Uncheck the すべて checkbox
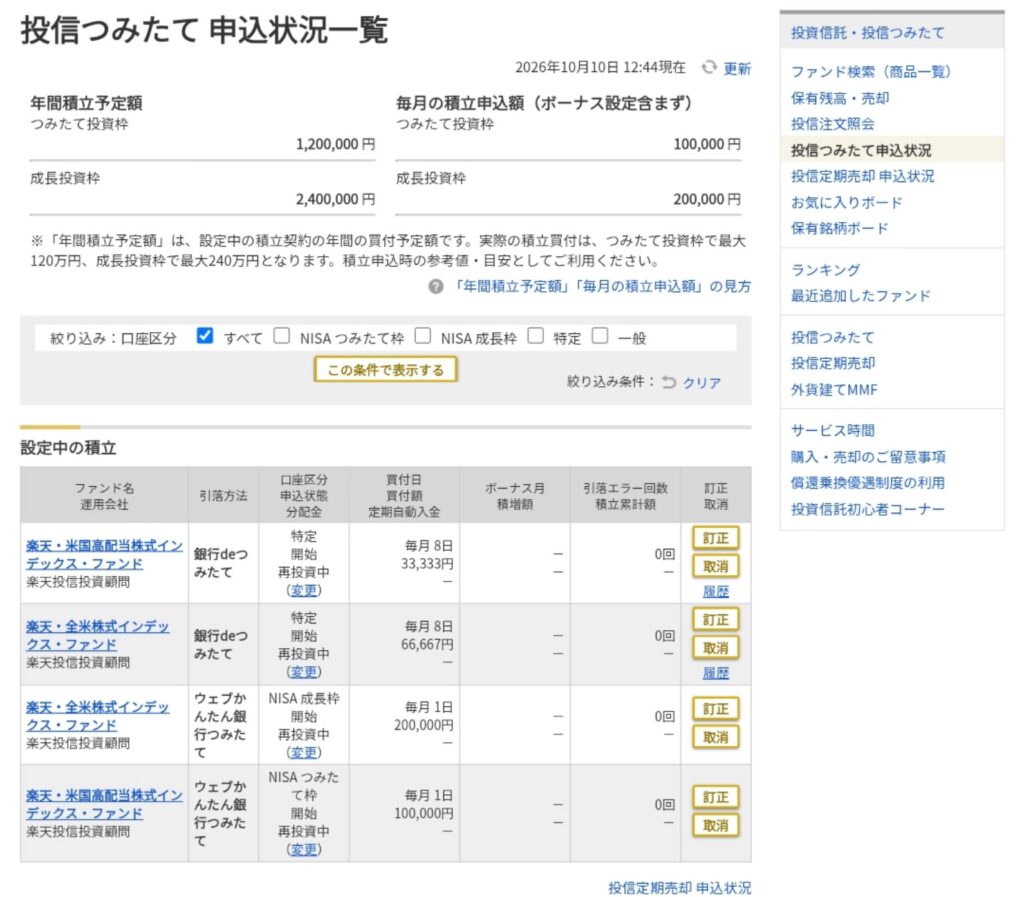Screen dimensions: 1024x897 click(x=204, y=336)
